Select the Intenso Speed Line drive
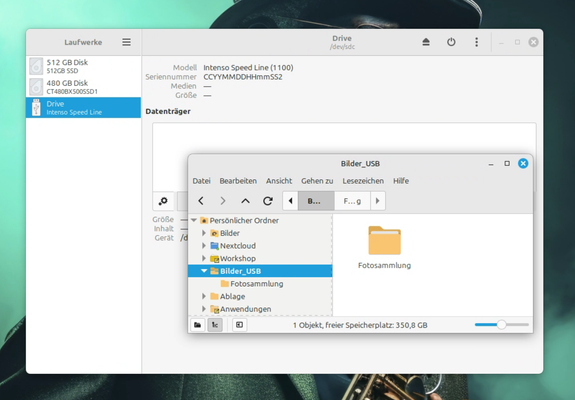This screenshot has height=400, width=575. 83,107
